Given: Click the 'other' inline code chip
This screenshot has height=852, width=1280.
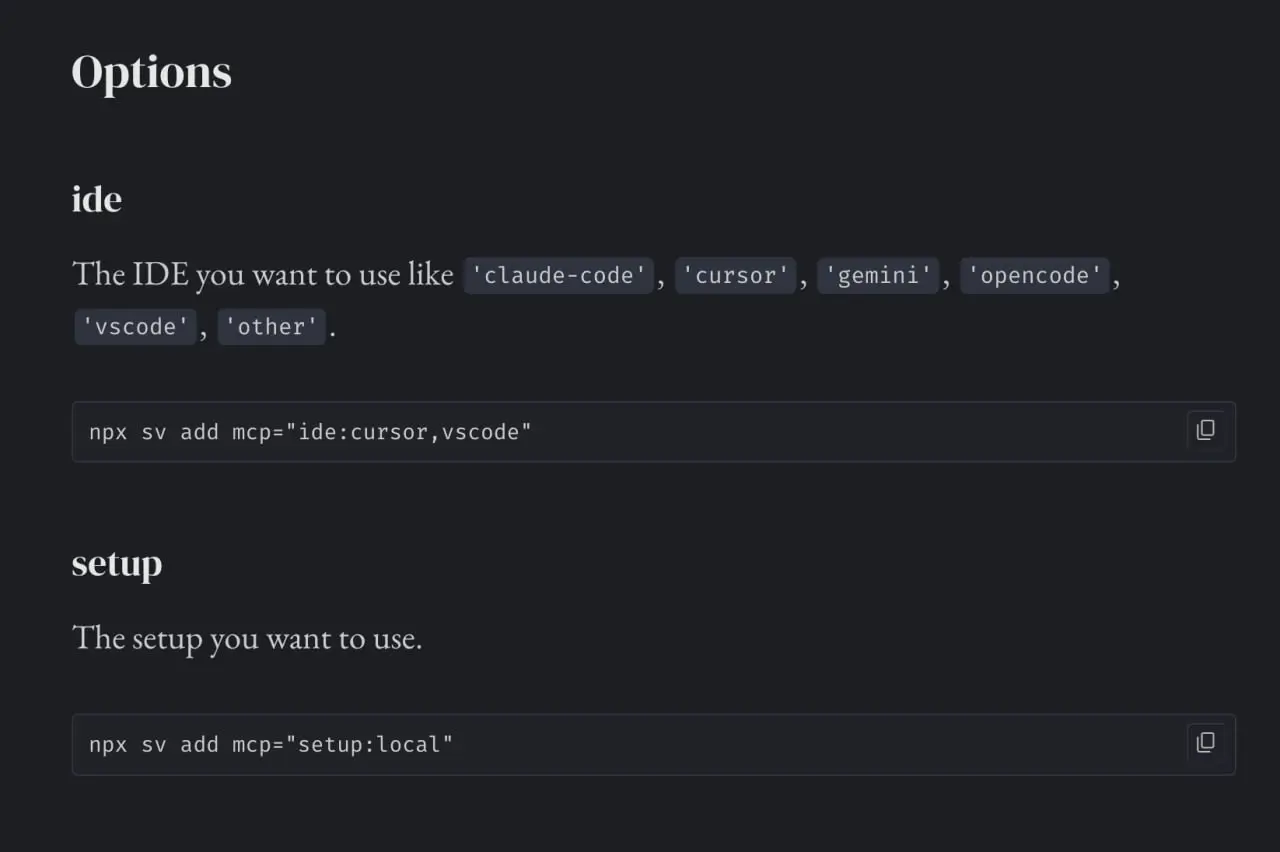Looking at the screenshot, I should coord(271,327).
